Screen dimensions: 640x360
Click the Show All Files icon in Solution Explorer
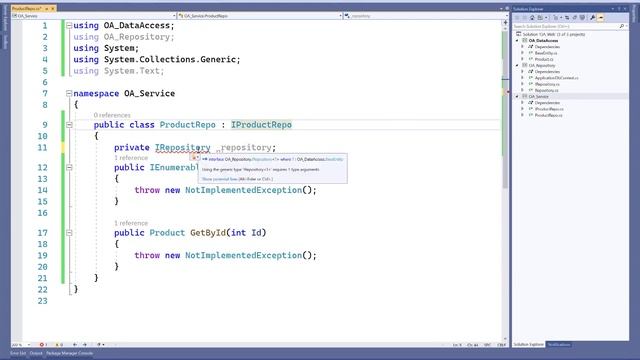582,18
